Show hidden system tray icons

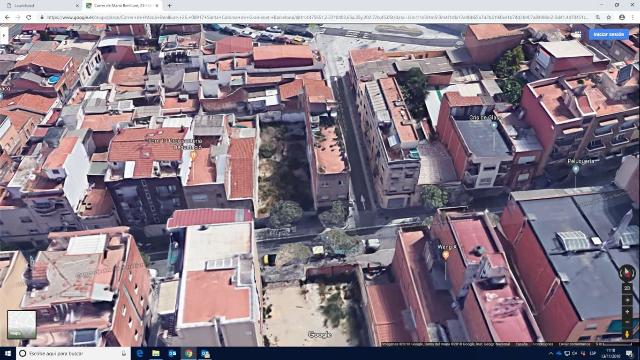(550, 353)
